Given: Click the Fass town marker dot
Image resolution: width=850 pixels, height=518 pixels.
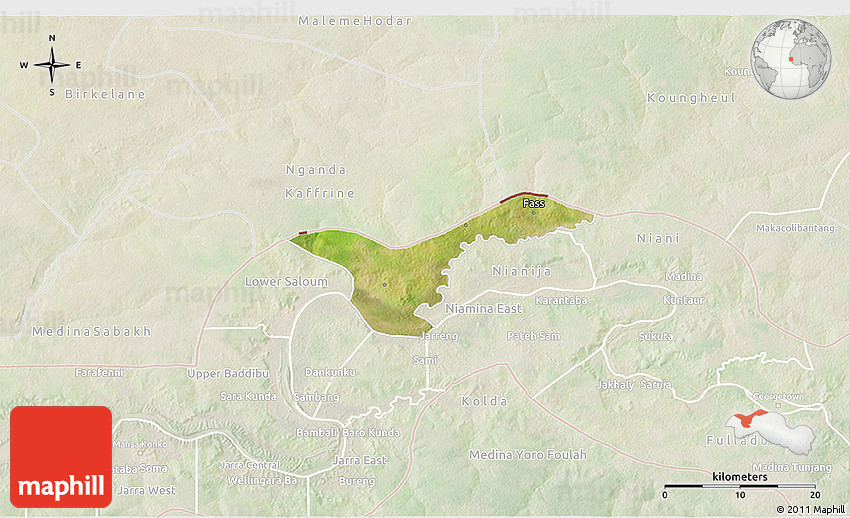Looking at the screenshot, I should [534, 212].
